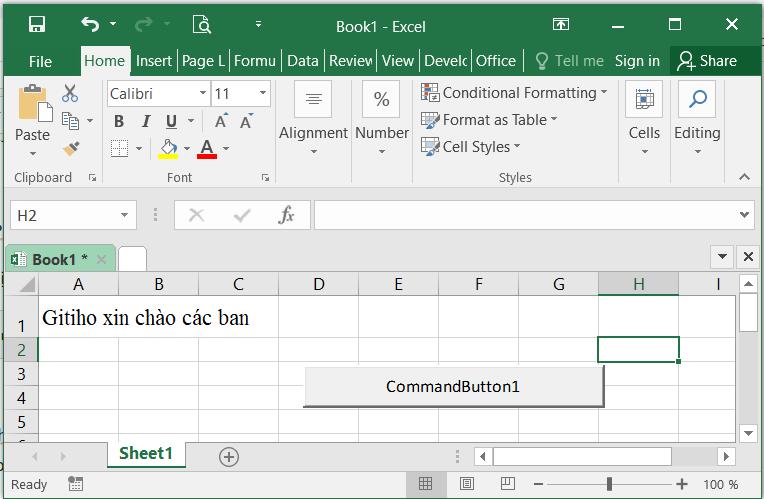Activate Format Painter brush
The height and width of the screenshot is (499, 764).
71,149
